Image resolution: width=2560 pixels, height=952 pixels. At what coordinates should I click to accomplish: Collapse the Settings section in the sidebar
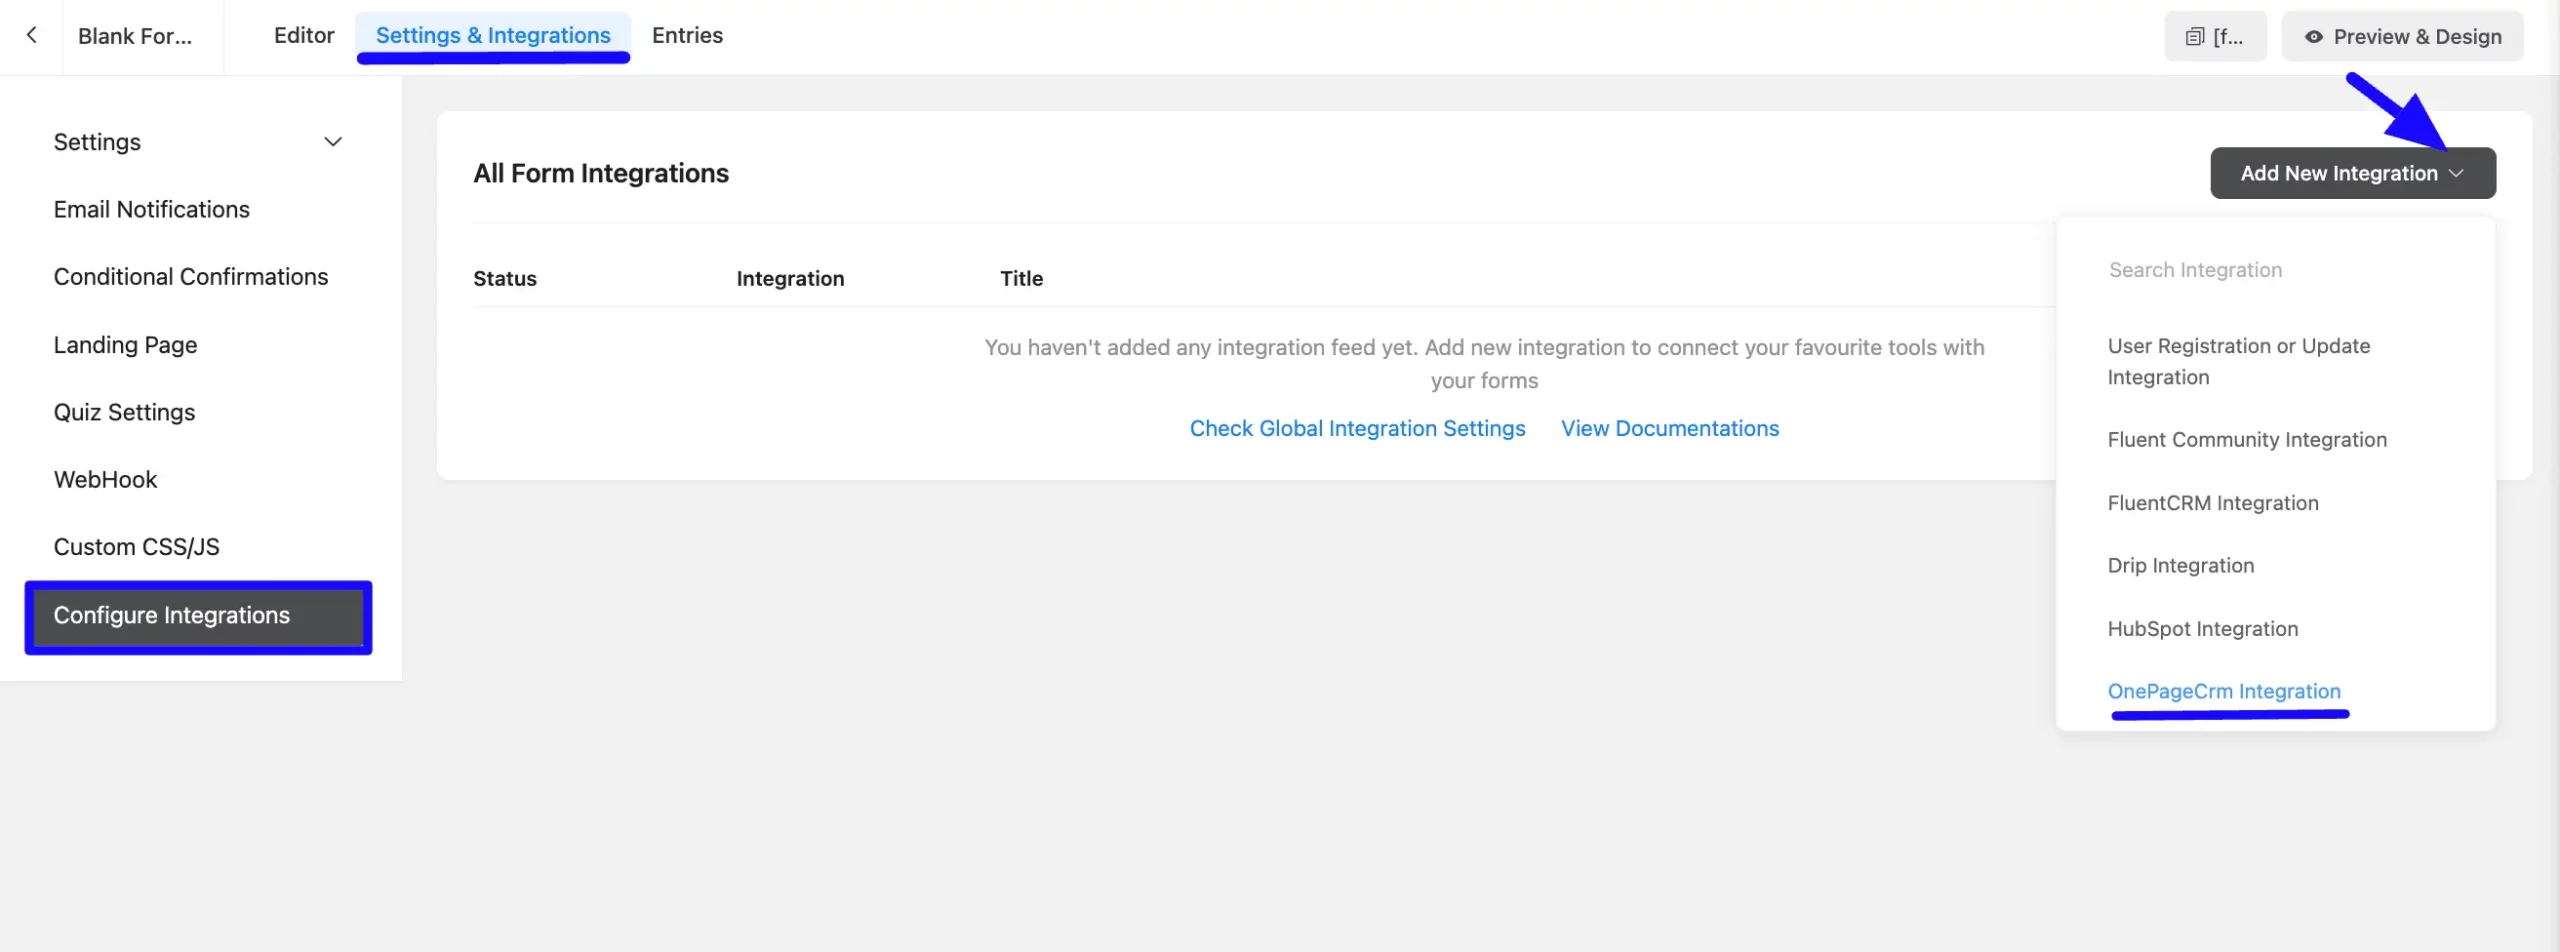point(333,141)
